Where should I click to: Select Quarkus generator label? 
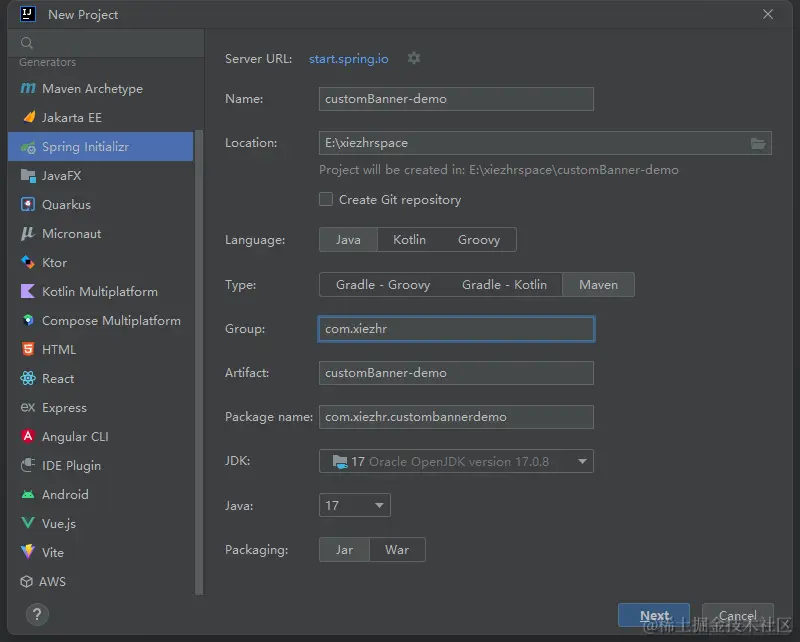pos(66,205)
